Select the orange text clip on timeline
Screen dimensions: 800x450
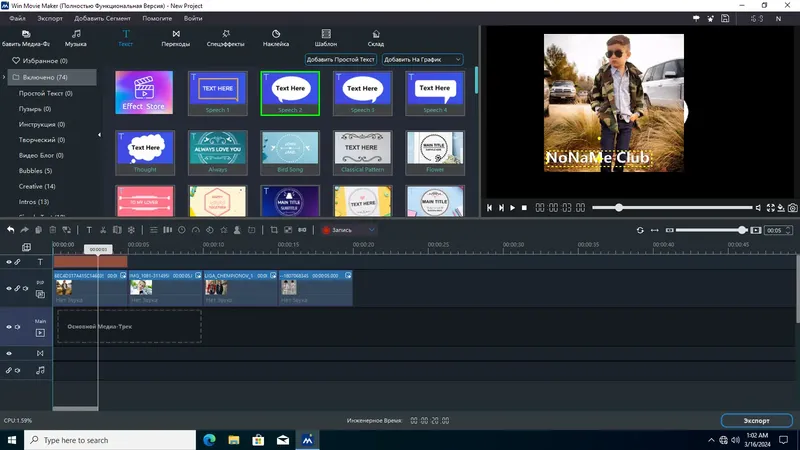90,262
